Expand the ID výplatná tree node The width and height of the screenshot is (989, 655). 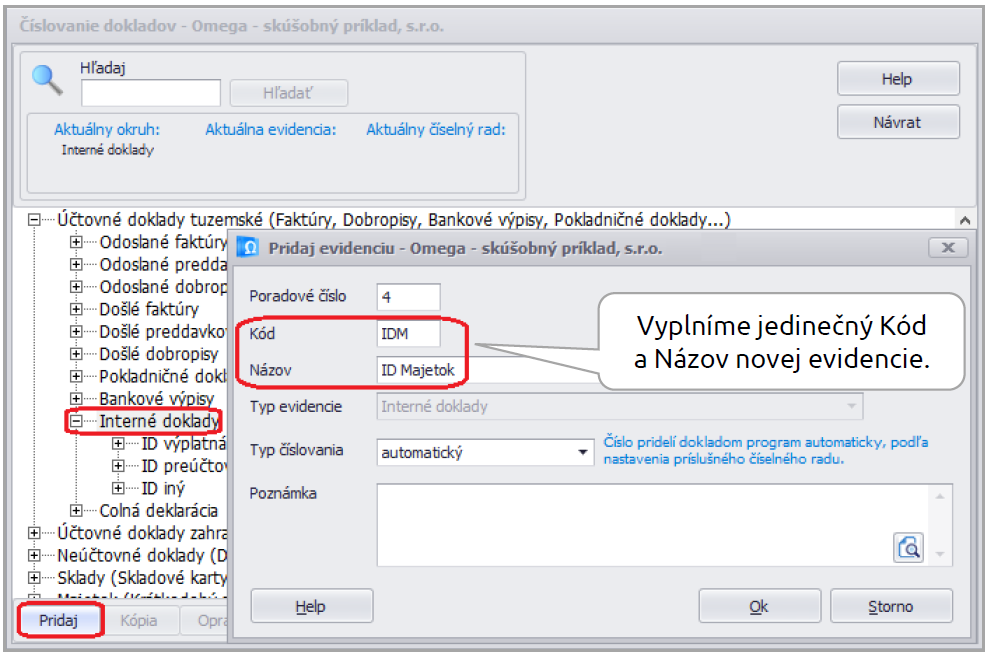point(118,443)
